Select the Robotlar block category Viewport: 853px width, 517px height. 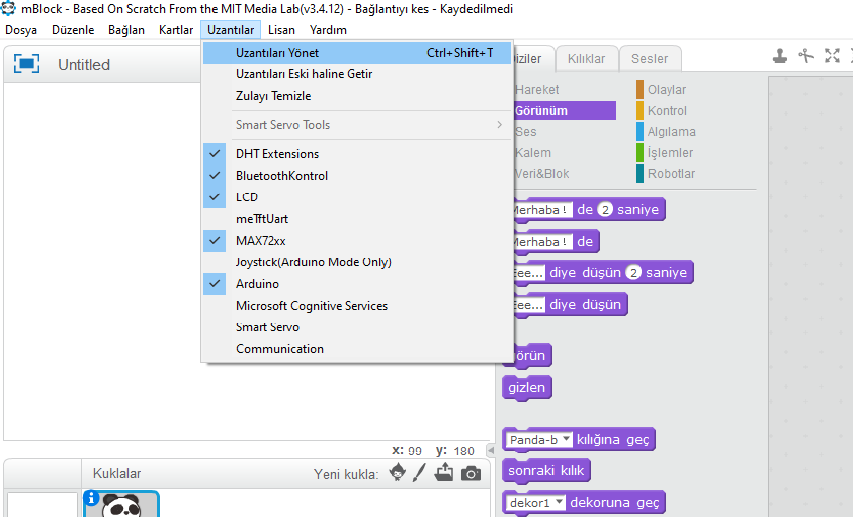tap(671, 174)
